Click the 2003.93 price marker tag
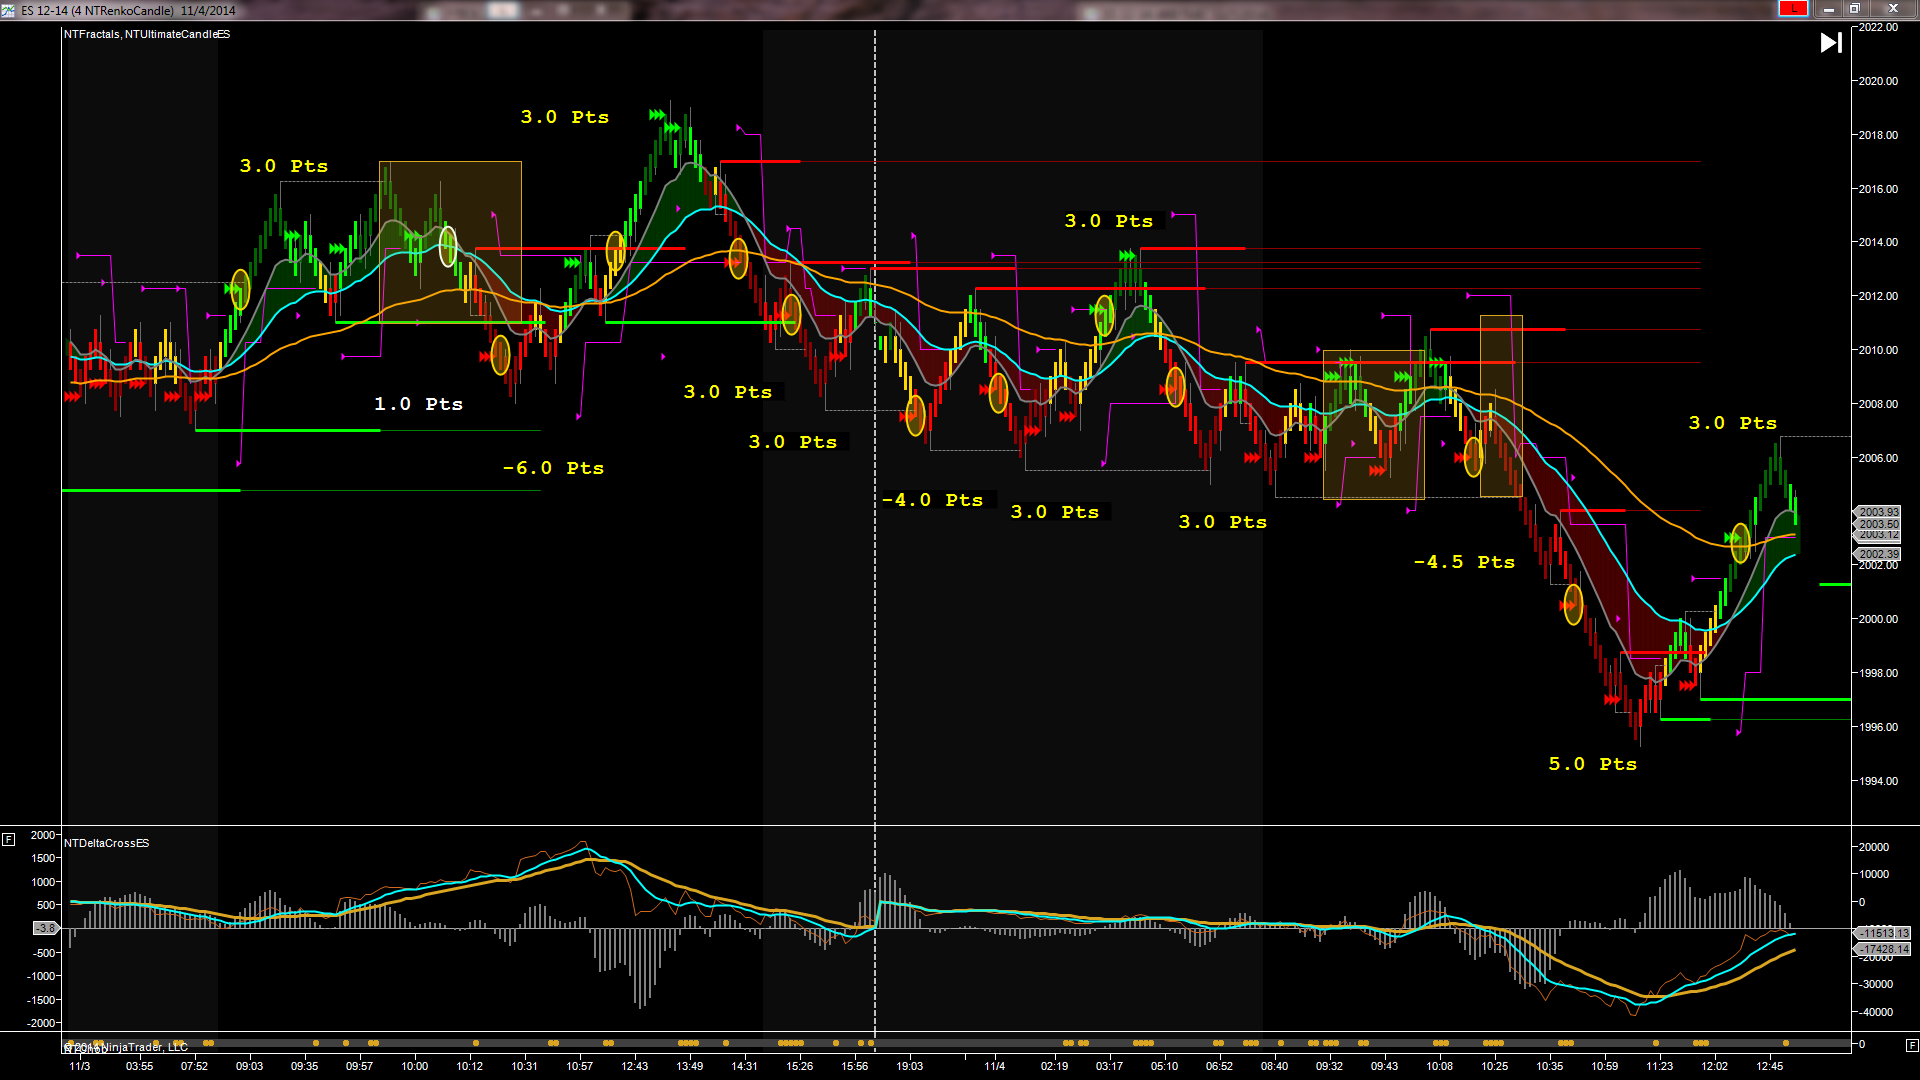The width and height of the screenshot is (1920, 1080). pyautogui.click(x=1878, y=512)
